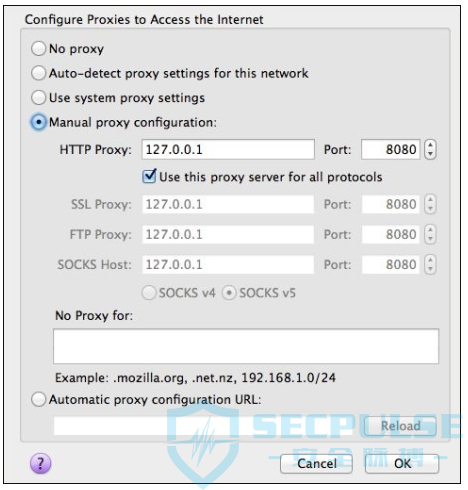Click the HTTP Proxy port field
The height and width of the screenshot is (490, 468).
coord(390,149)
